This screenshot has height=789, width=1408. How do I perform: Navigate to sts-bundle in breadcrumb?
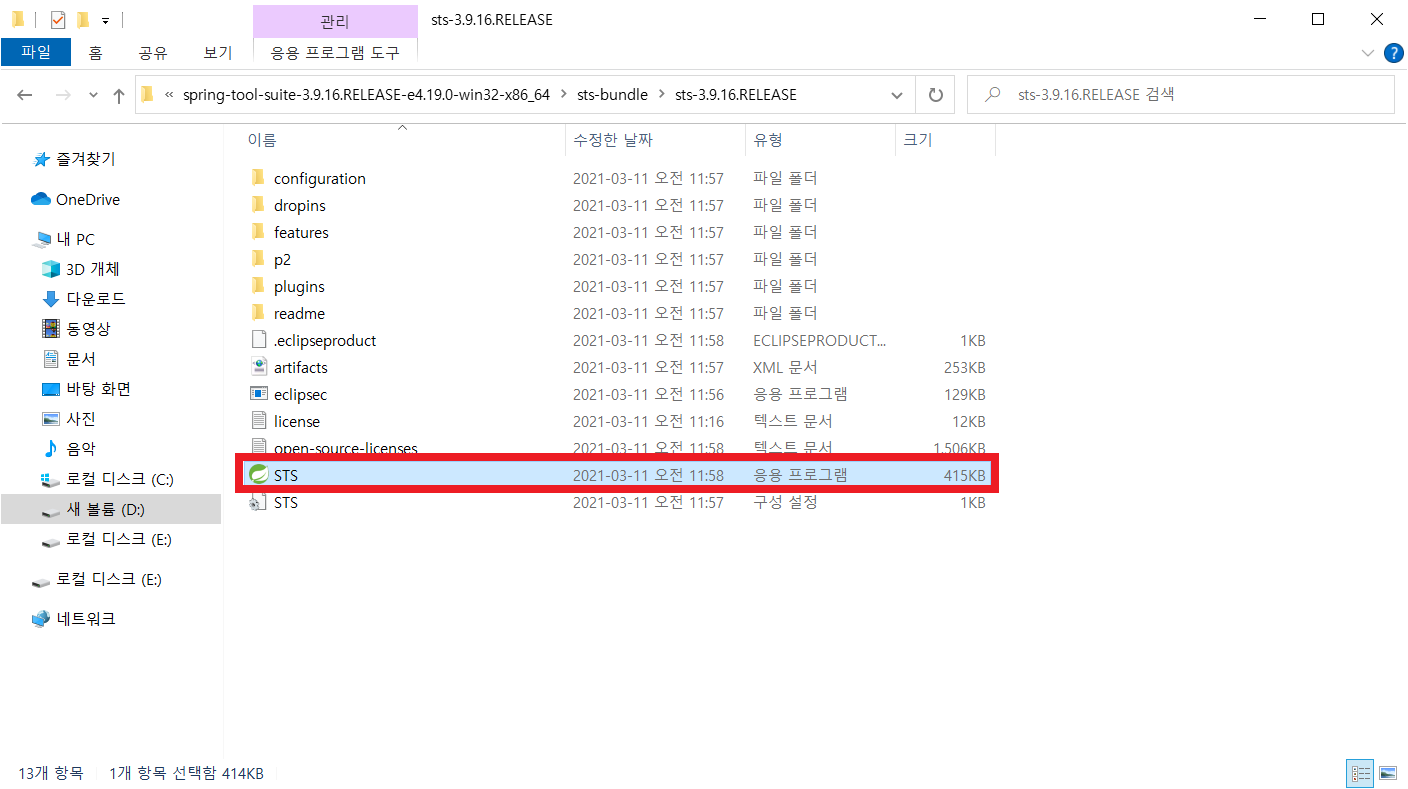[611, 95]
